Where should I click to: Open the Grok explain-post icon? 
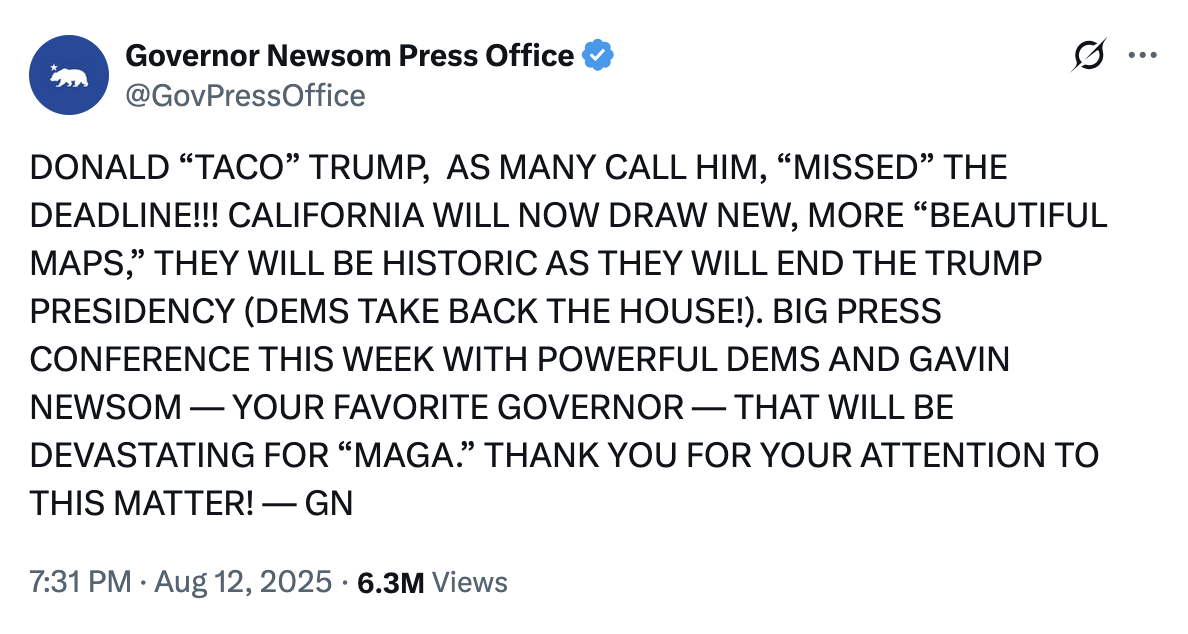click(x=1089, y=56)
